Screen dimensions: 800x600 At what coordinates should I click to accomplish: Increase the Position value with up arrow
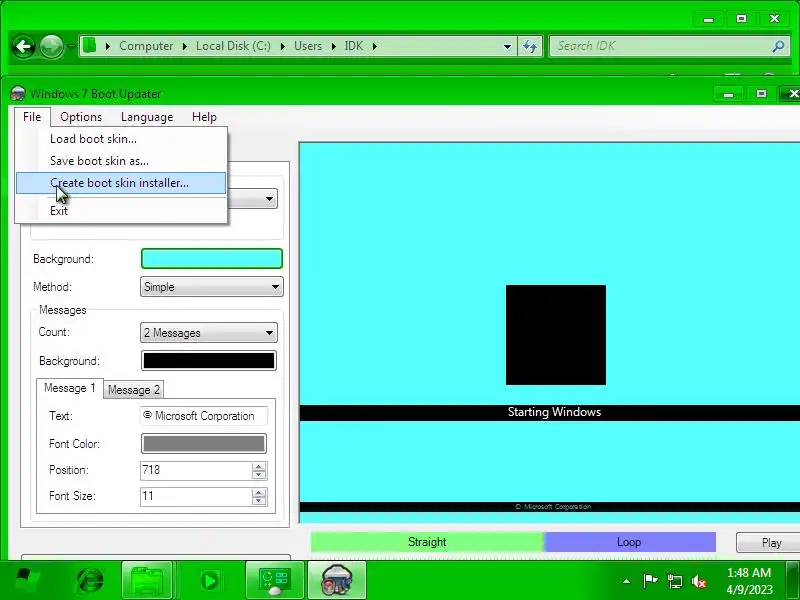click(259, 466)
